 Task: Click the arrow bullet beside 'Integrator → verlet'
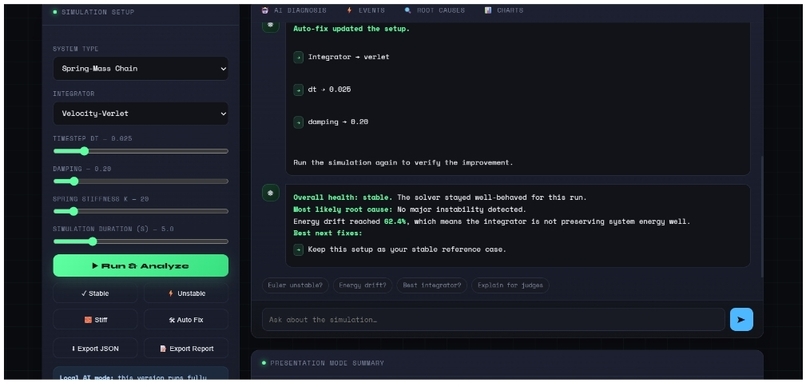click(298, 57)
